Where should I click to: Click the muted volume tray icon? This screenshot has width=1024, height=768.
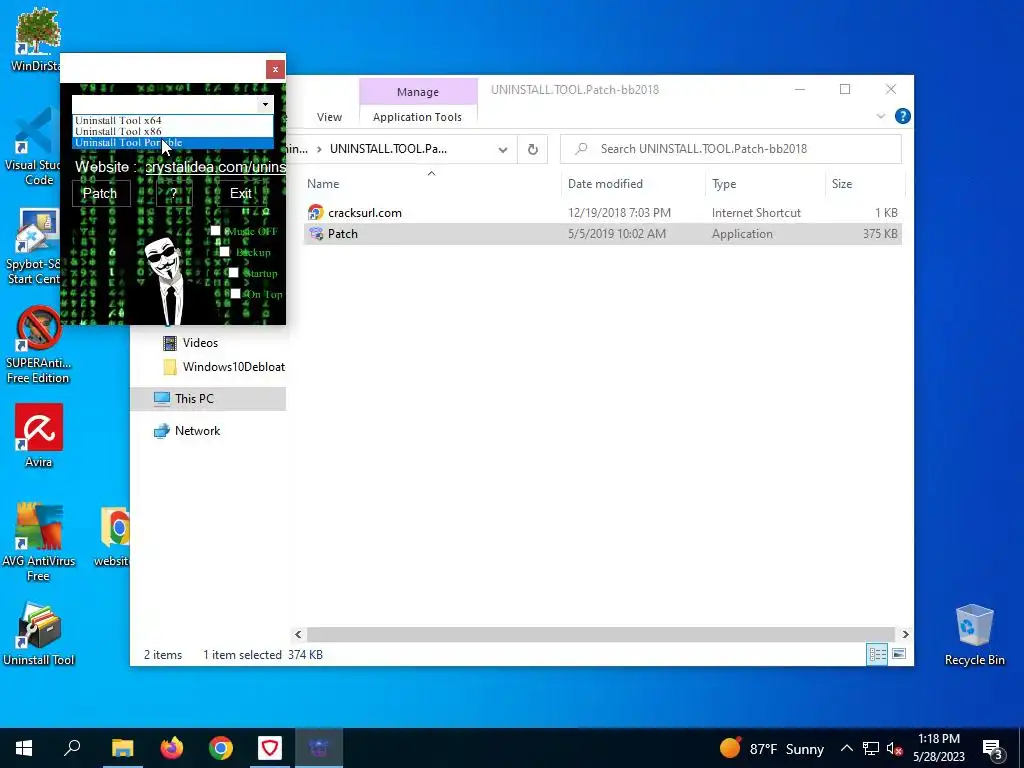pyautogui.click(x=895, y=748)
